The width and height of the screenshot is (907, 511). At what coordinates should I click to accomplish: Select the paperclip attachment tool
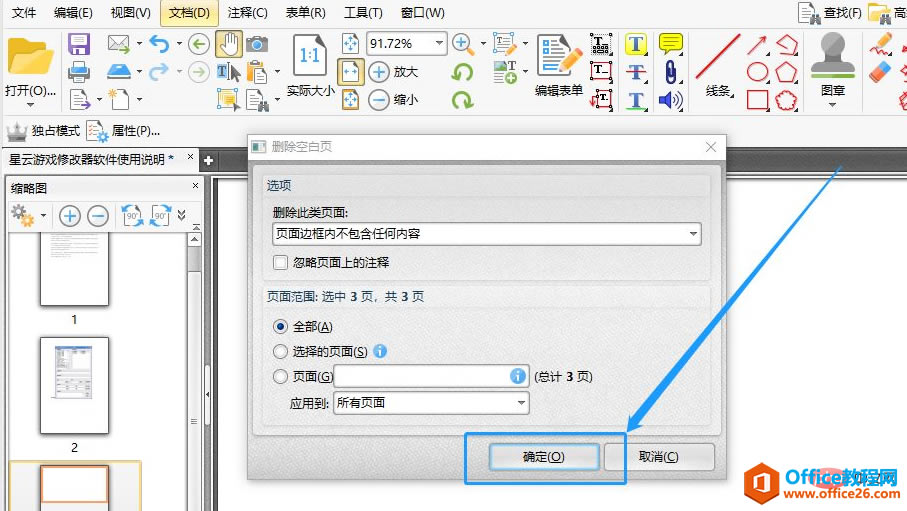[670, 72]
